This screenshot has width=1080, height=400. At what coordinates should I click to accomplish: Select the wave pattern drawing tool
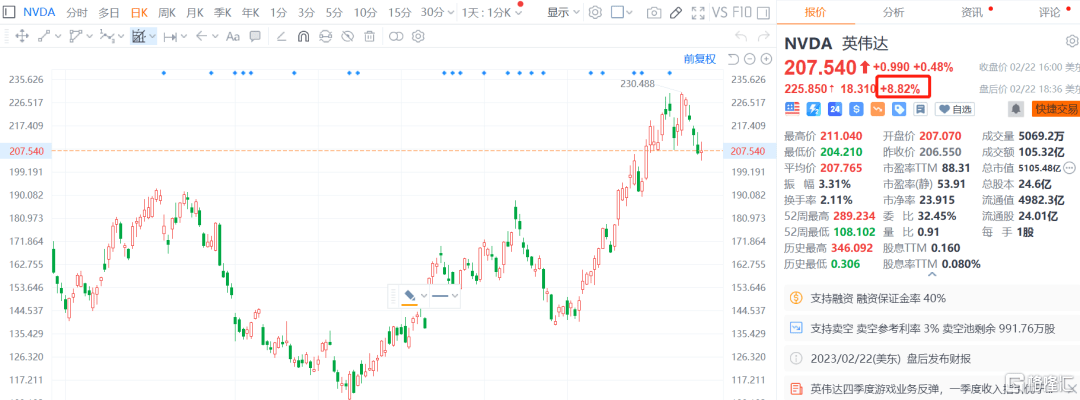coord(106,36)
